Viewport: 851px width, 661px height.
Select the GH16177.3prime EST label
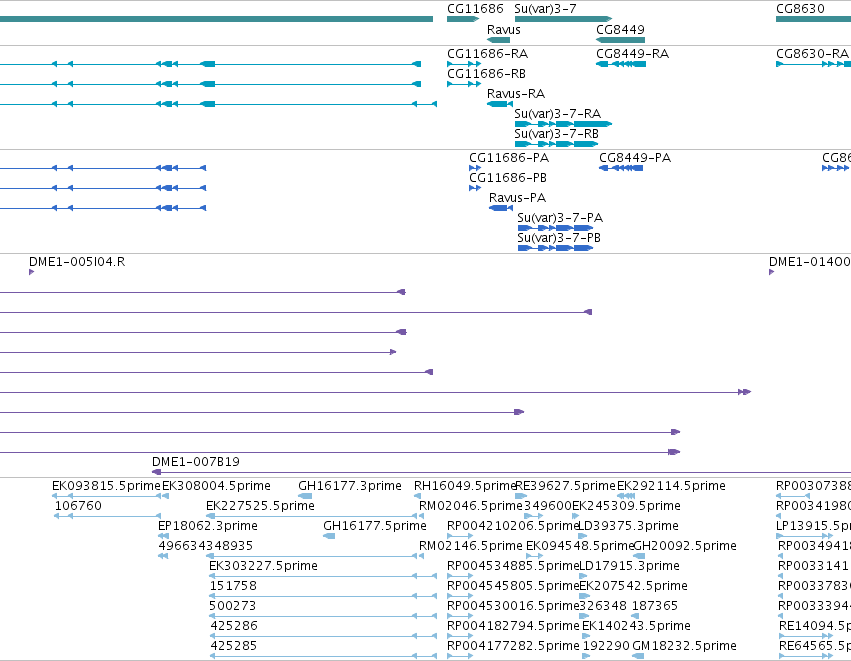tap(350, 486)
